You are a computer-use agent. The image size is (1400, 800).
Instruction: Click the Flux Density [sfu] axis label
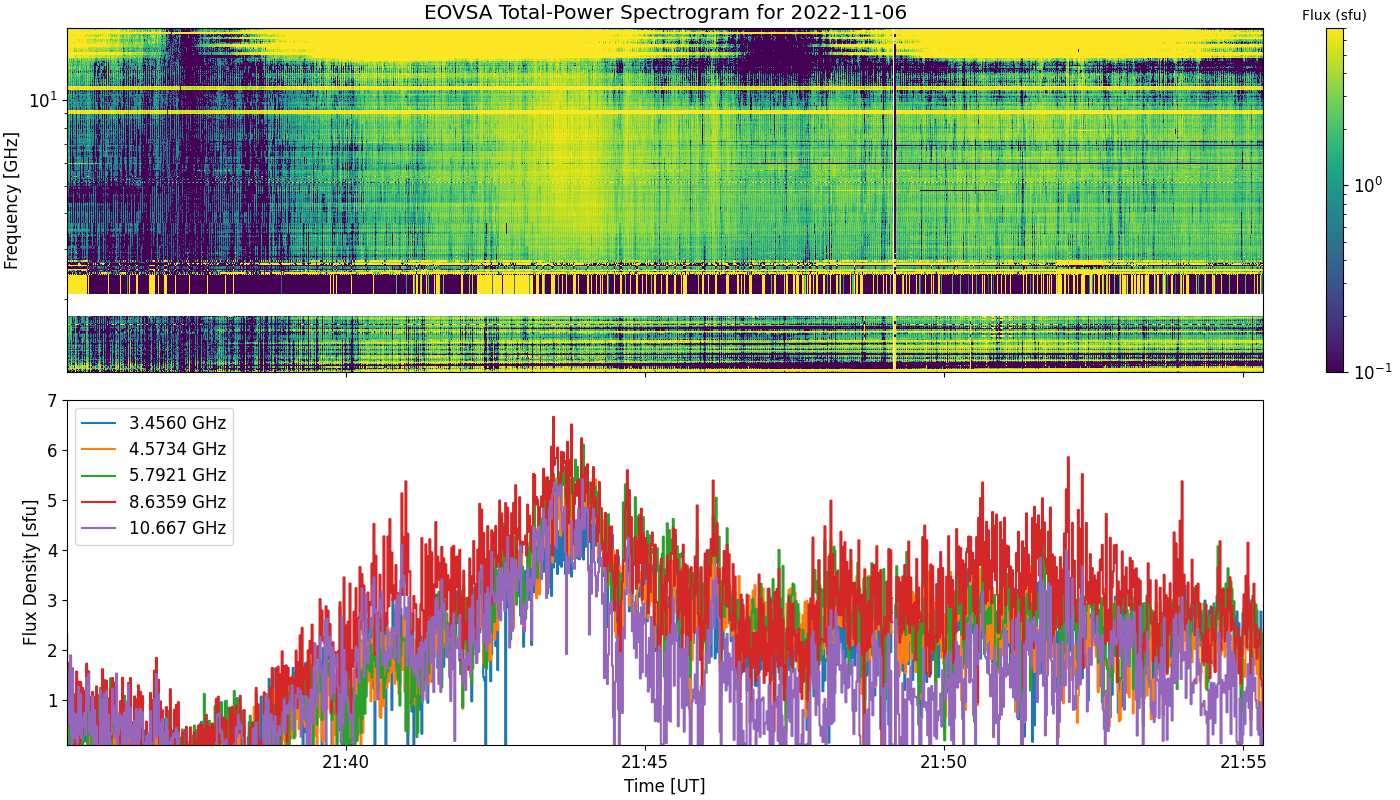pyautogui.click(x=31, y=573)
